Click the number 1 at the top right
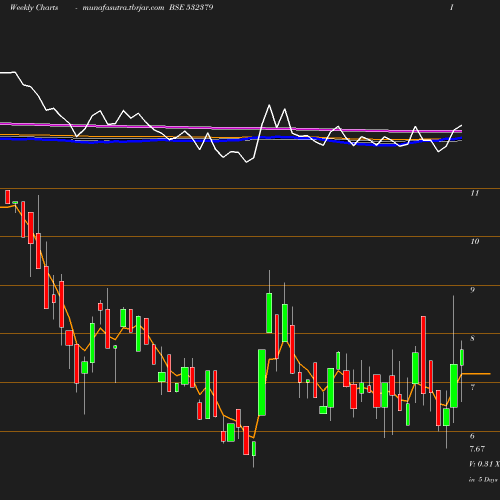Viewport: 500px width, 500px height. click(x=452, y=8)
